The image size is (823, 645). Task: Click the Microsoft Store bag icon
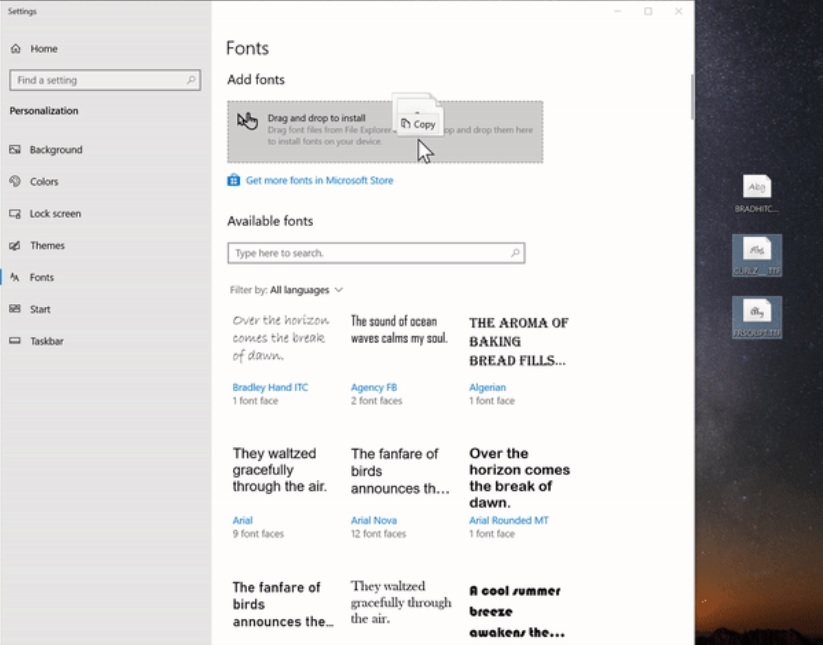point(234,181)
